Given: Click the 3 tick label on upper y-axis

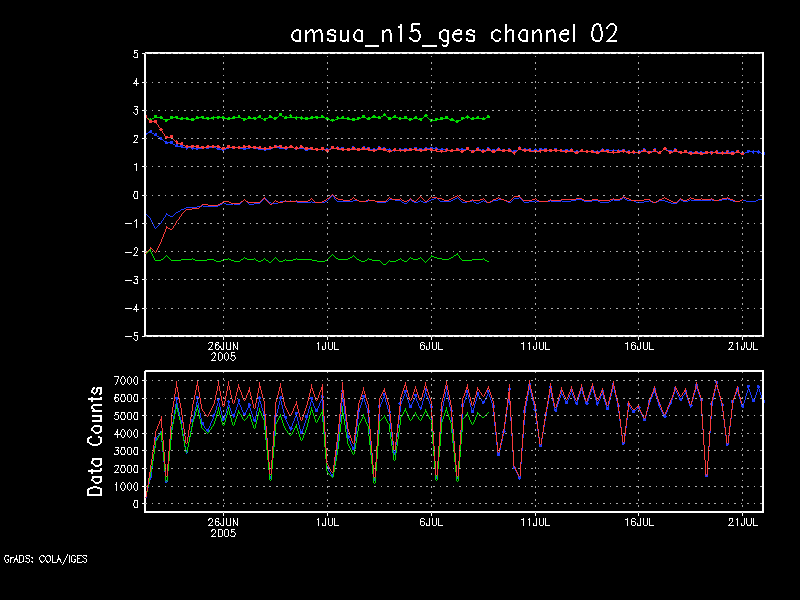Looking at the screenshot, I should coord(135,111).
